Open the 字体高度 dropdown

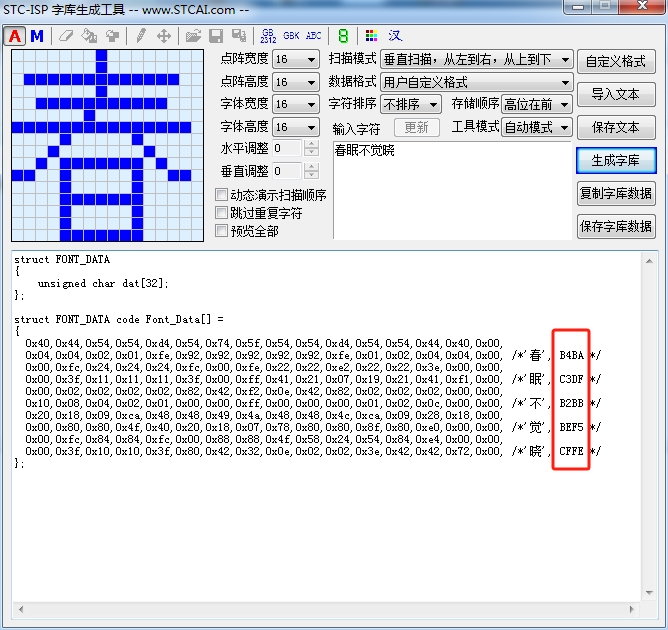pos(296,127)
